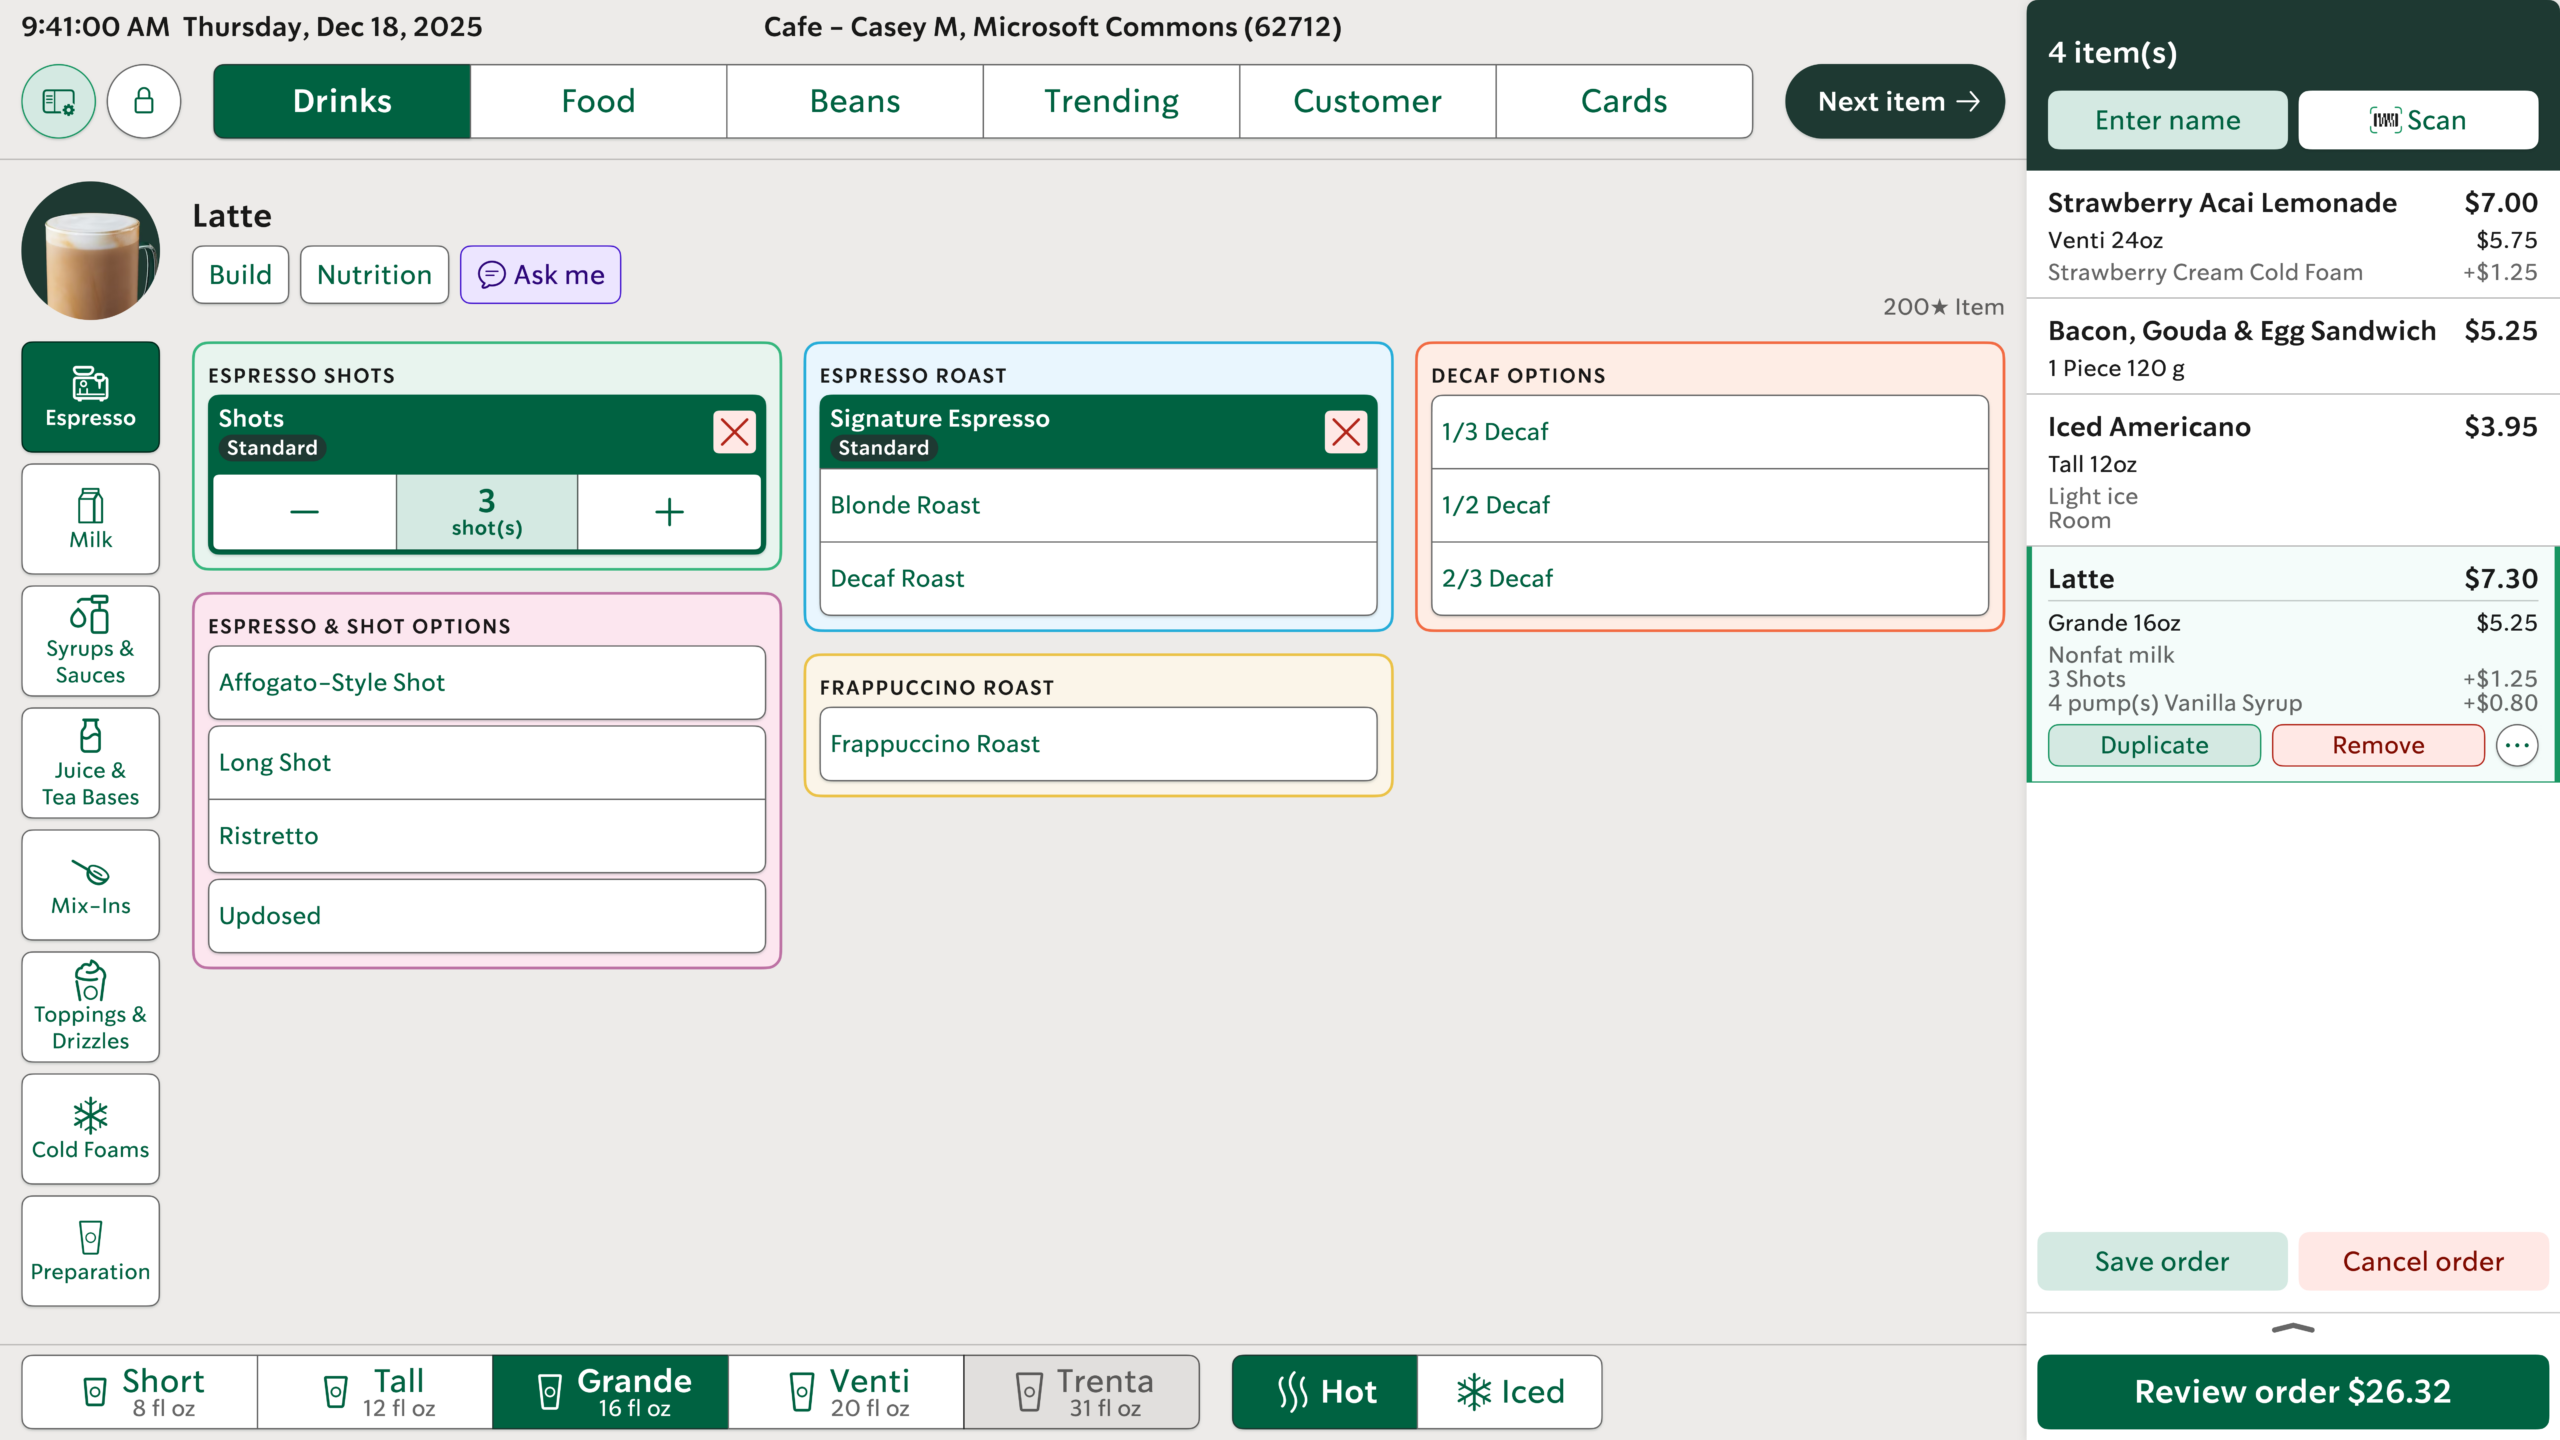Open the Syrups & Sauces category
The width and height of the screenshot is (2560, 1440).
click(91, 641)
